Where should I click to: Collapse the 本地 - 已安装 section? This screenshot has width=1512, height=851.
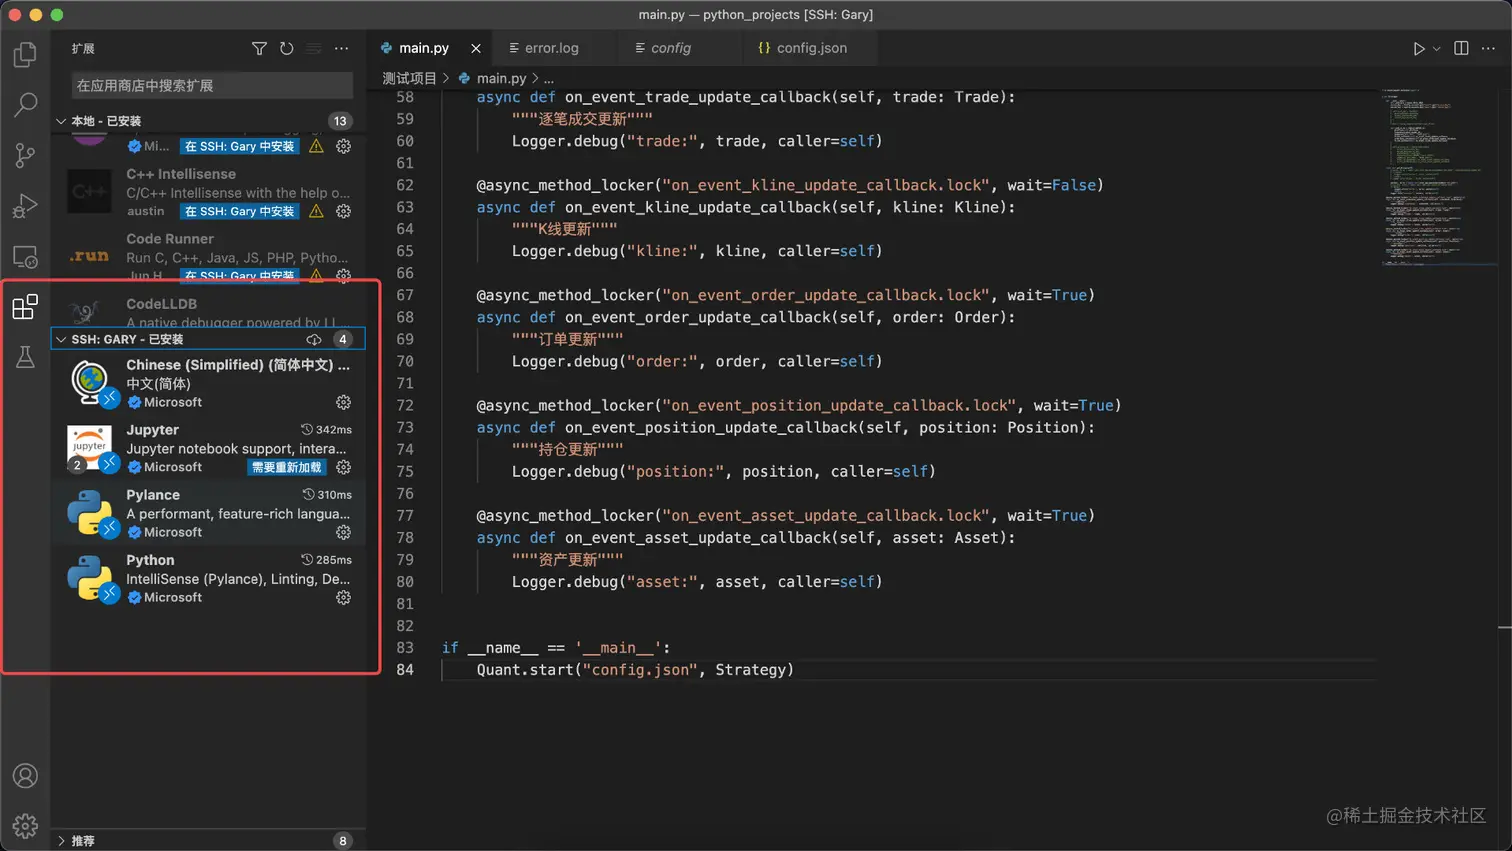(61, 121)
